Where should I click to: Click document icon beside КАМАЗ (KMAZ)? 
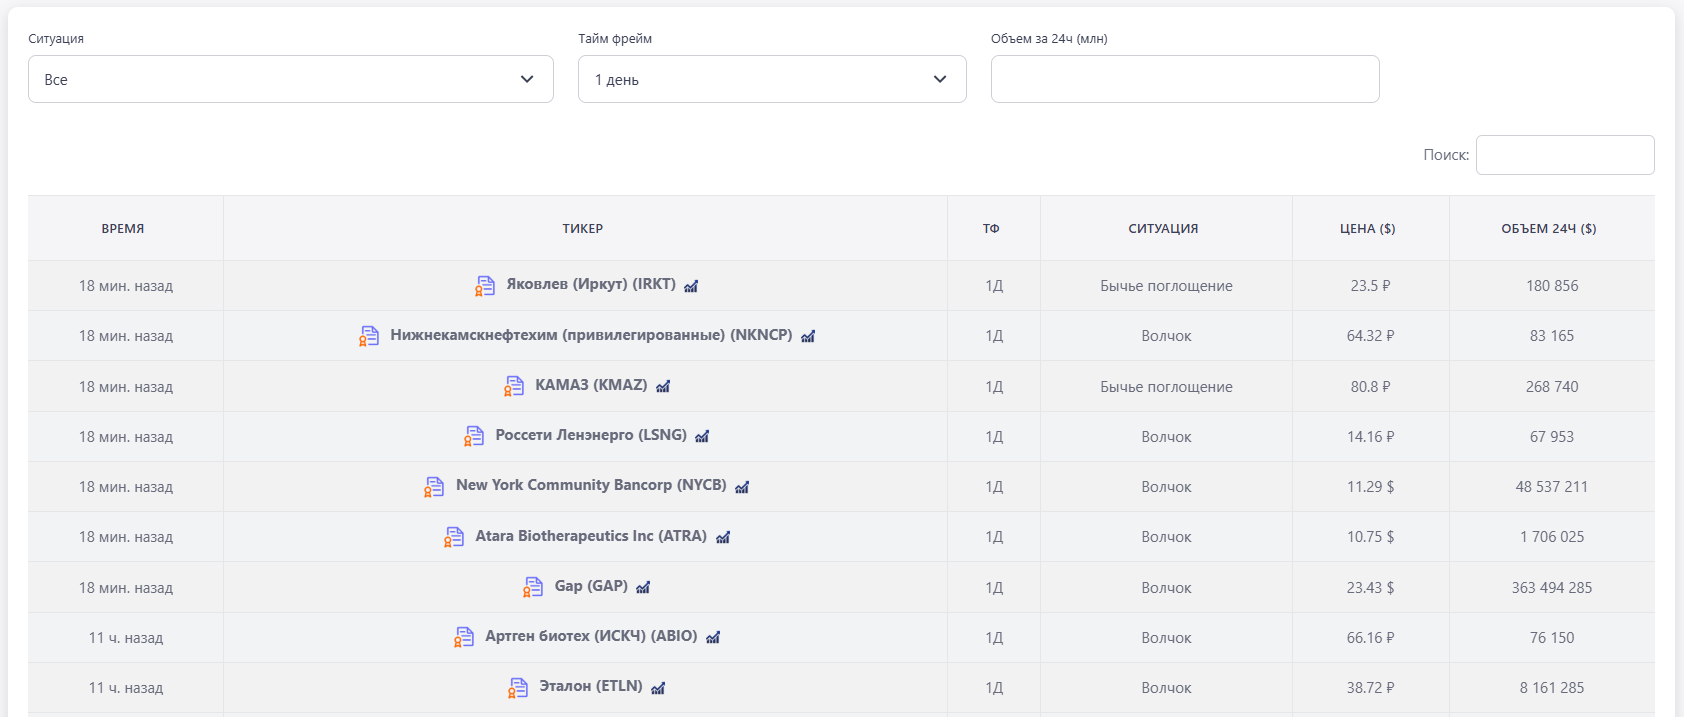click(514, 386)
